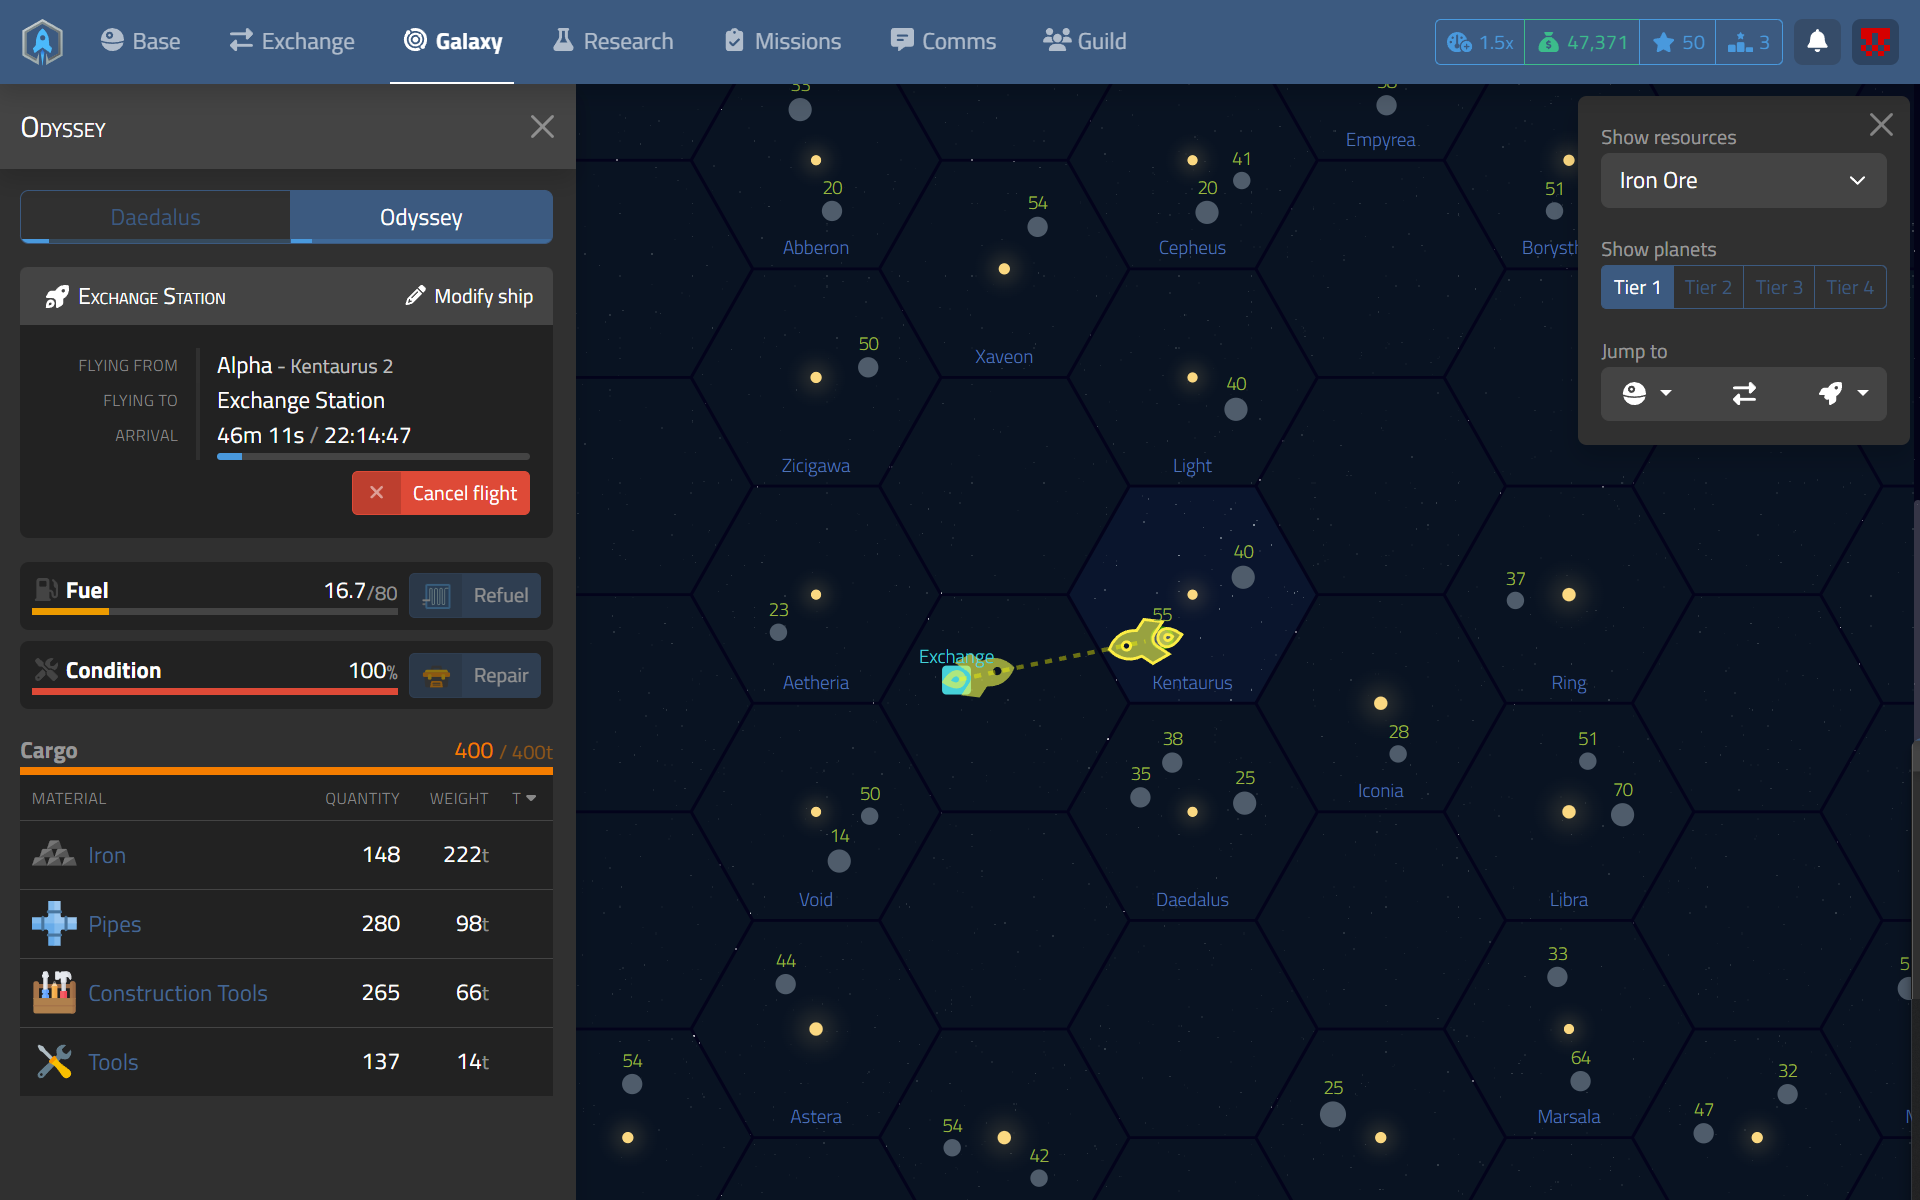This screenshot has height=1200, width=1920.
Task: Click the flight arrival progress bar
Action: coord(373,457)
